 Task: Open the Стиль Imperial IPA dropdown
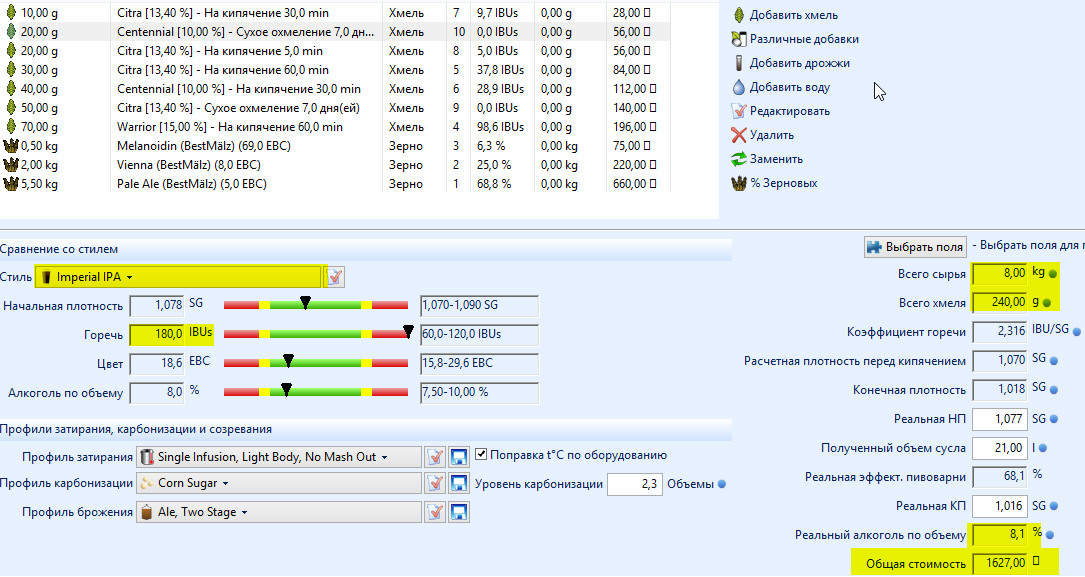tap(179, 277)
